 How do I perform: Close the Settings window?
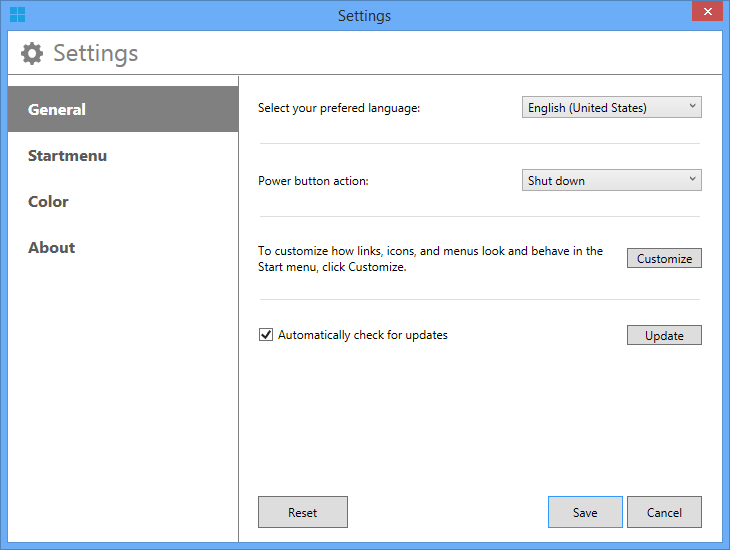706,12
